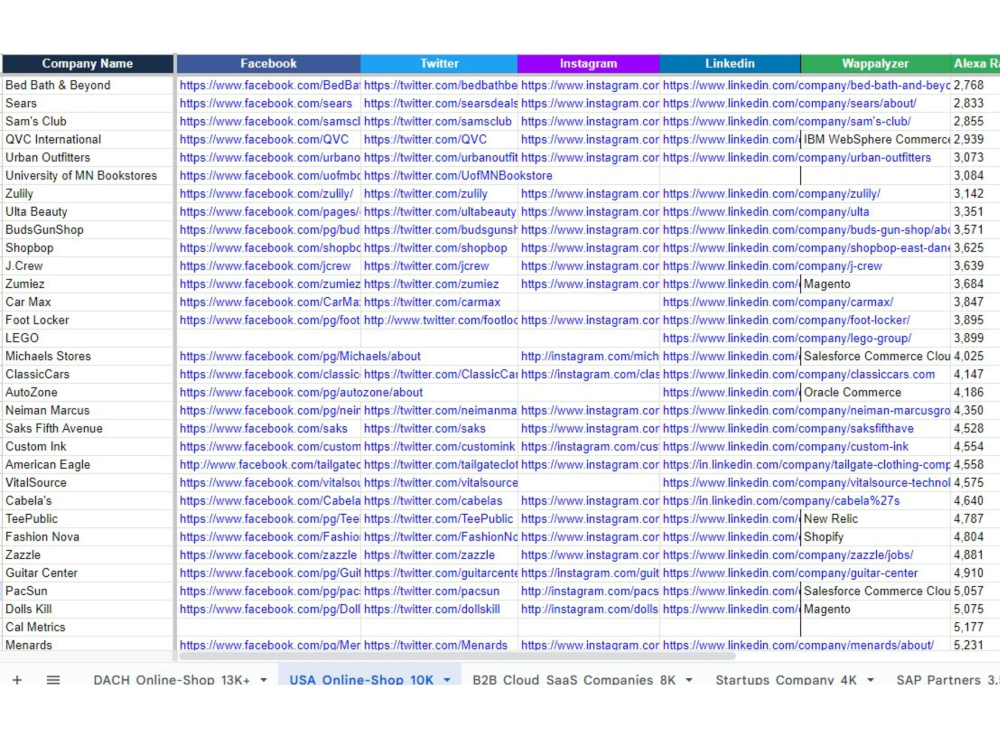Select the New Relic Wappalyzer cell
The width and height of the screenshot is (1000, 750).
pyautogui.click(x=876, y=519)
